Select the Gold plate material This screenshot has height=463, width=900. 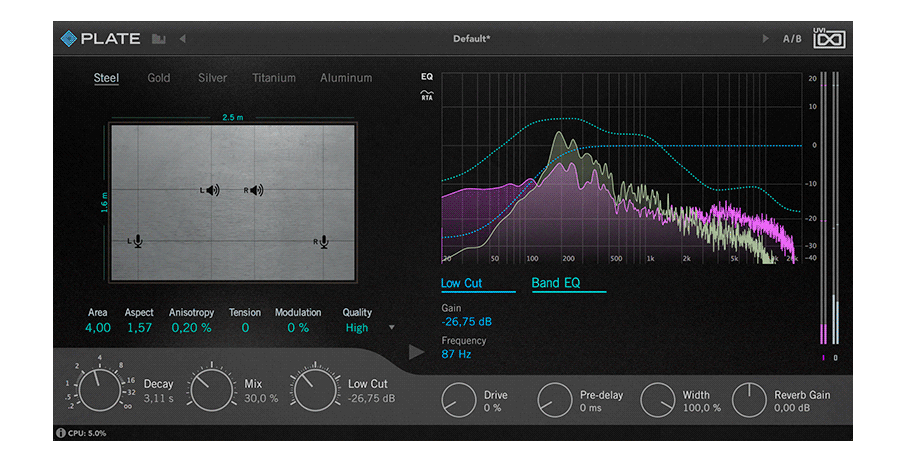(159, 78)
